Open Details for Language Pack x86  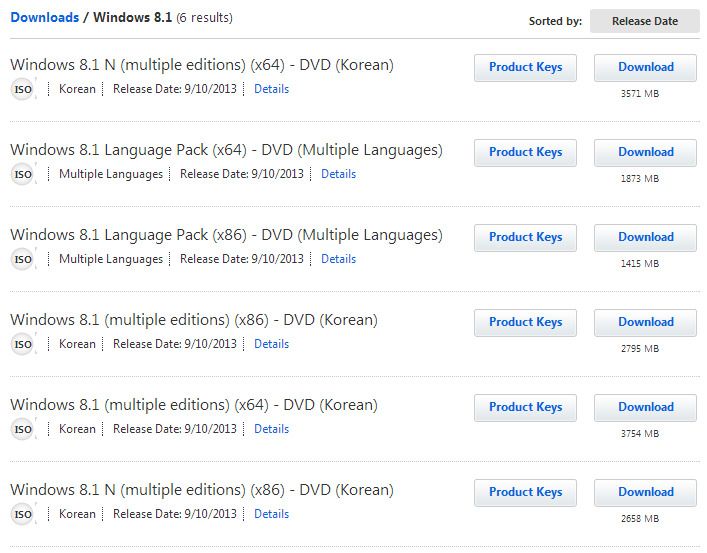coord(338,259)
